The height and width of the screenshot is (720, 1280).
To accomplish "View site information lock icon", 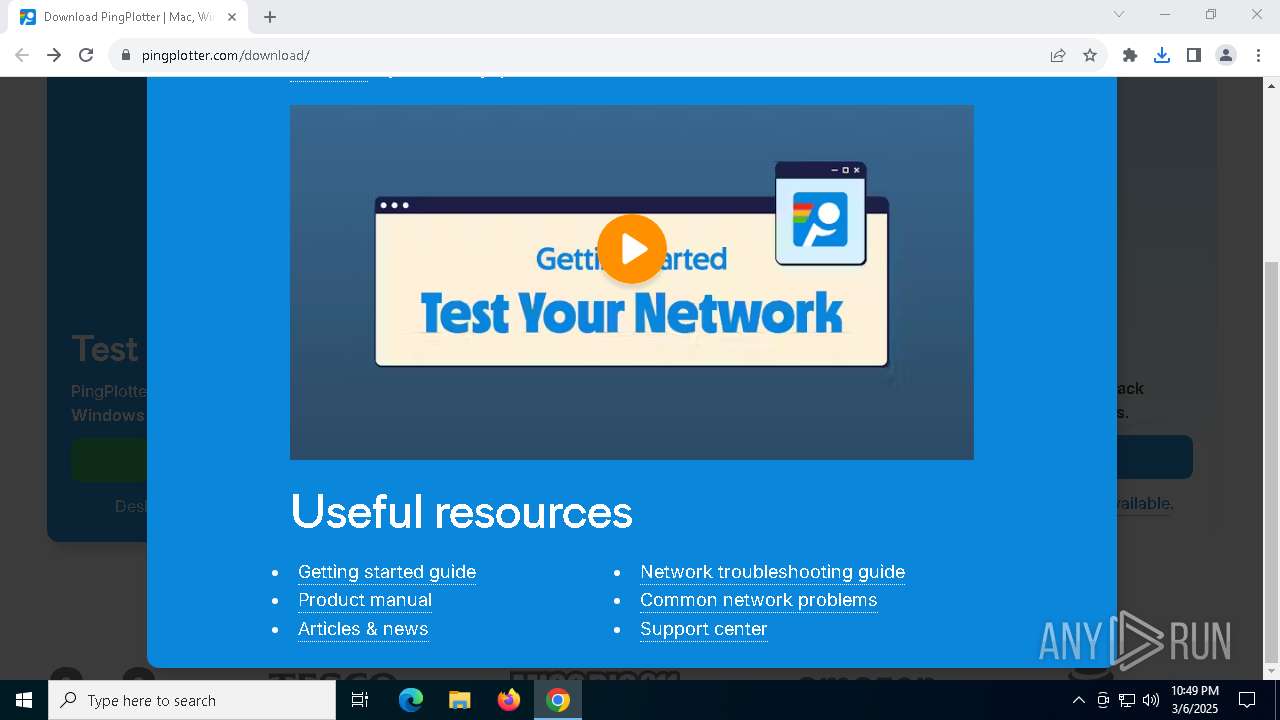I will 126,55.
